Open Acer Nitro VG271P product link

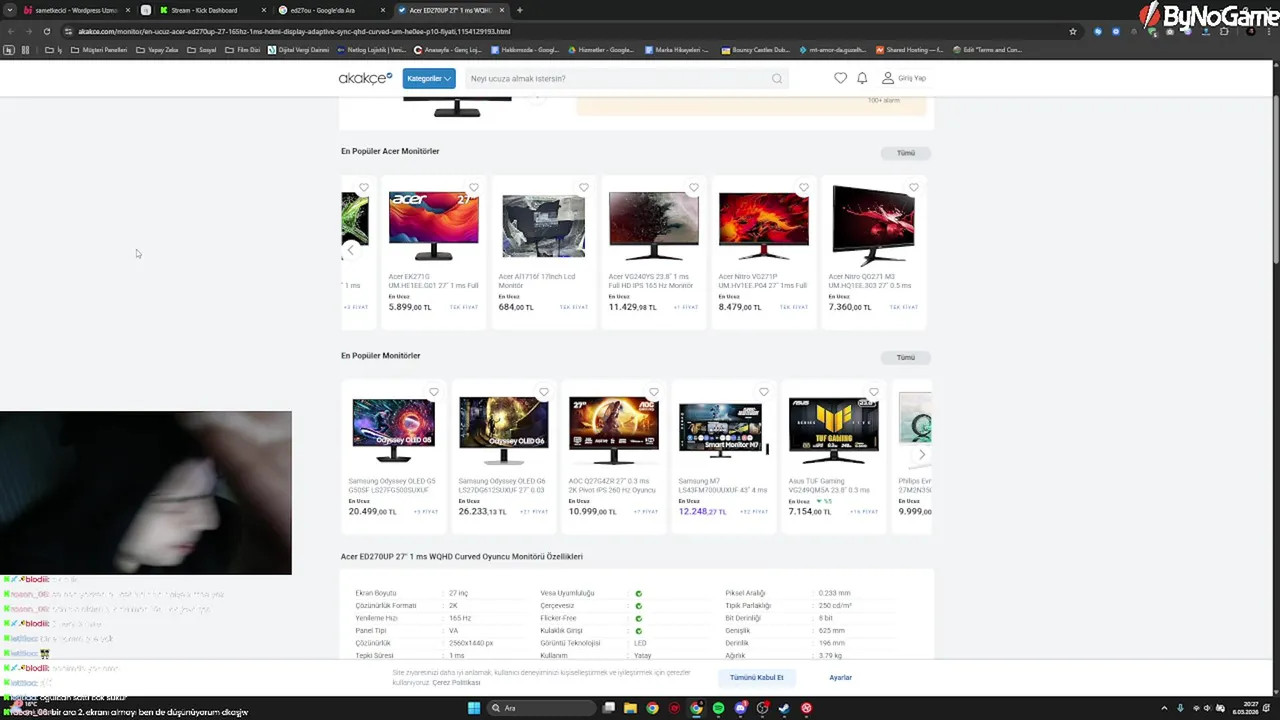763,281
